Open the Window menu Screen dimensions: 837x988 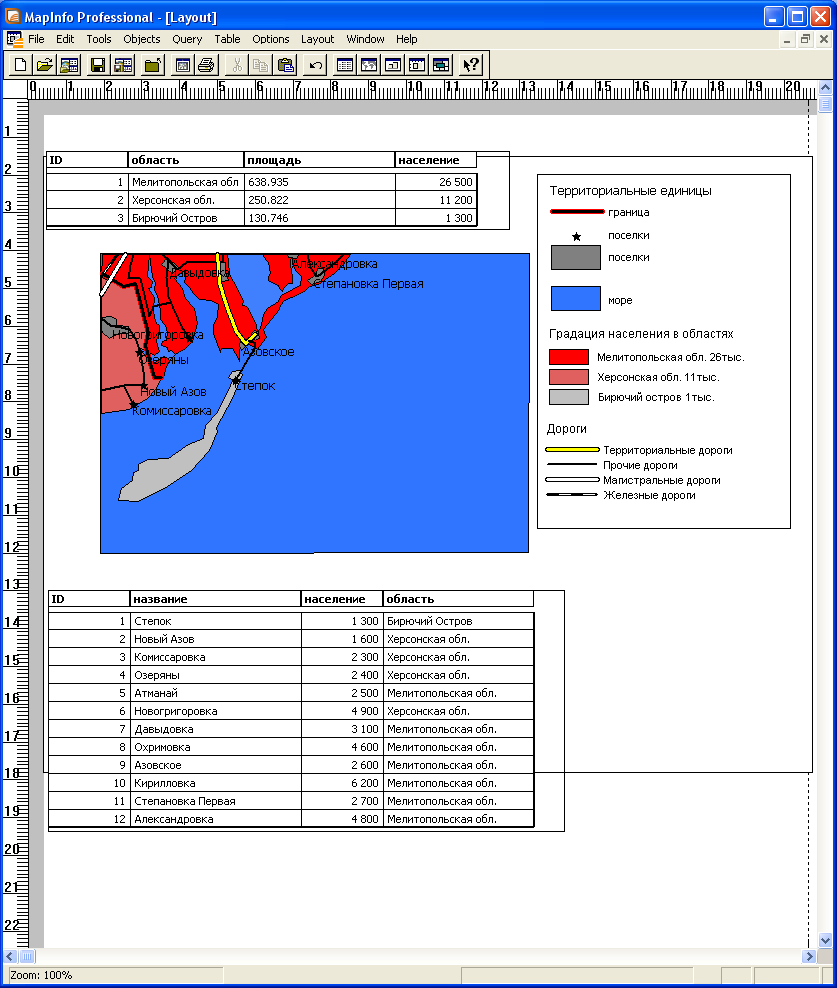click(366, 39)
